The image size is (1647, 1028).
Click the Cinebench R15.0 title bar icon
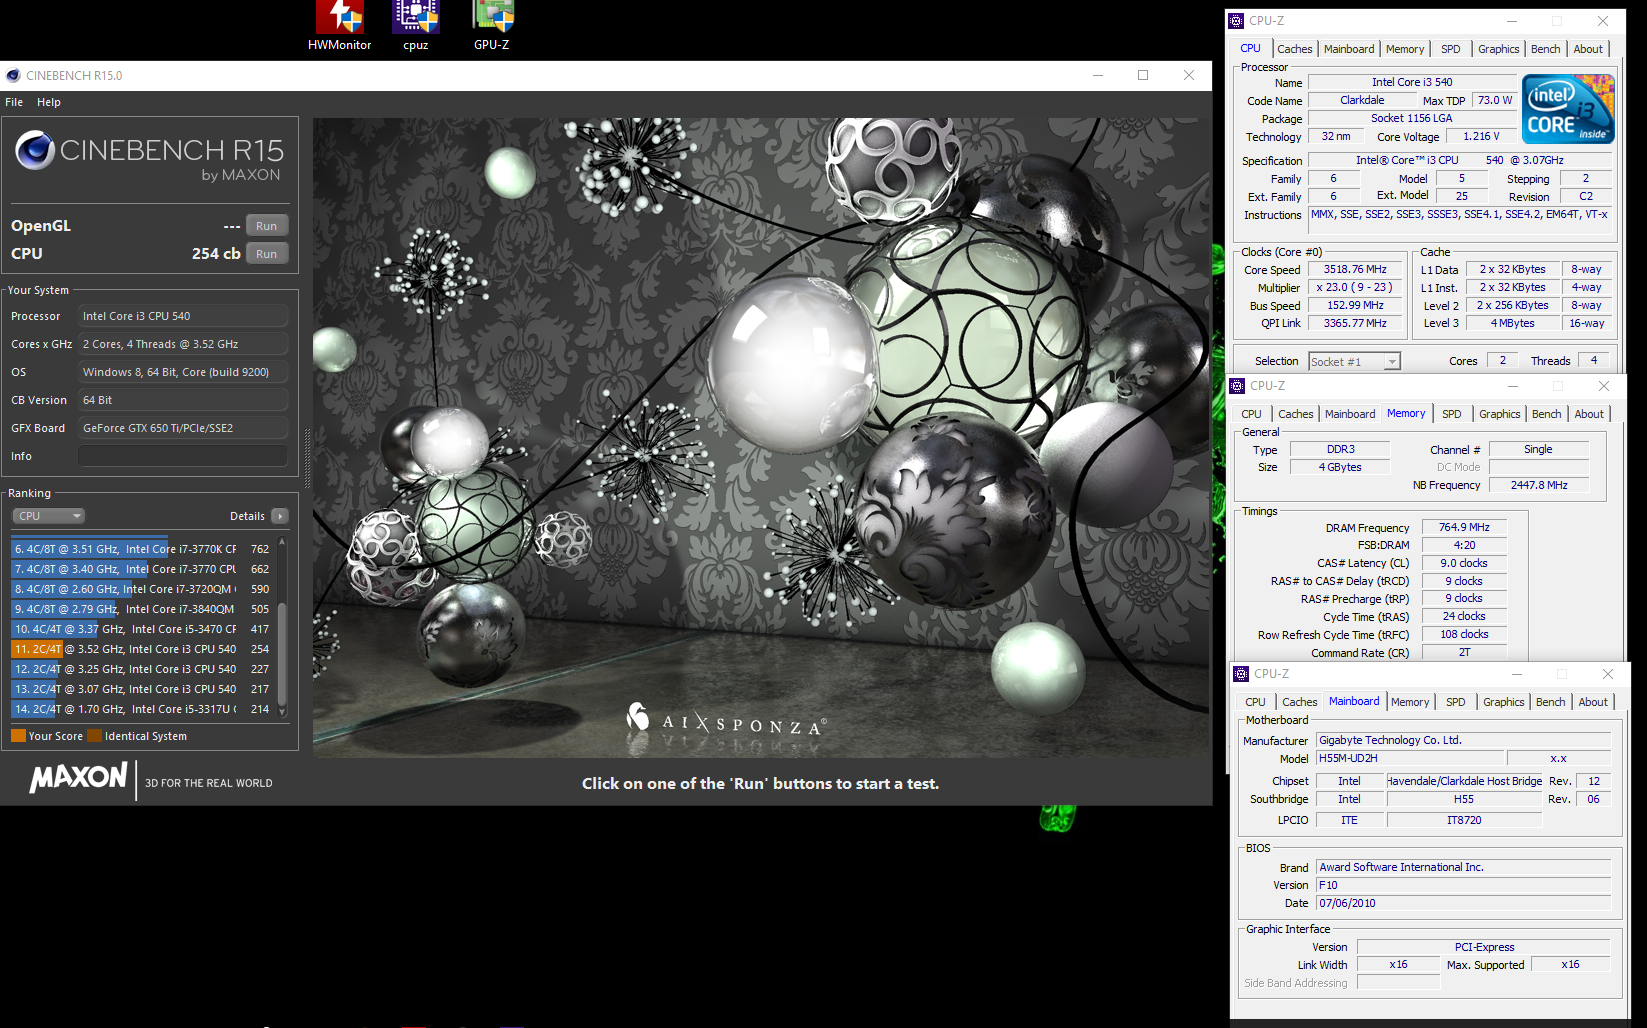point(13,75)
